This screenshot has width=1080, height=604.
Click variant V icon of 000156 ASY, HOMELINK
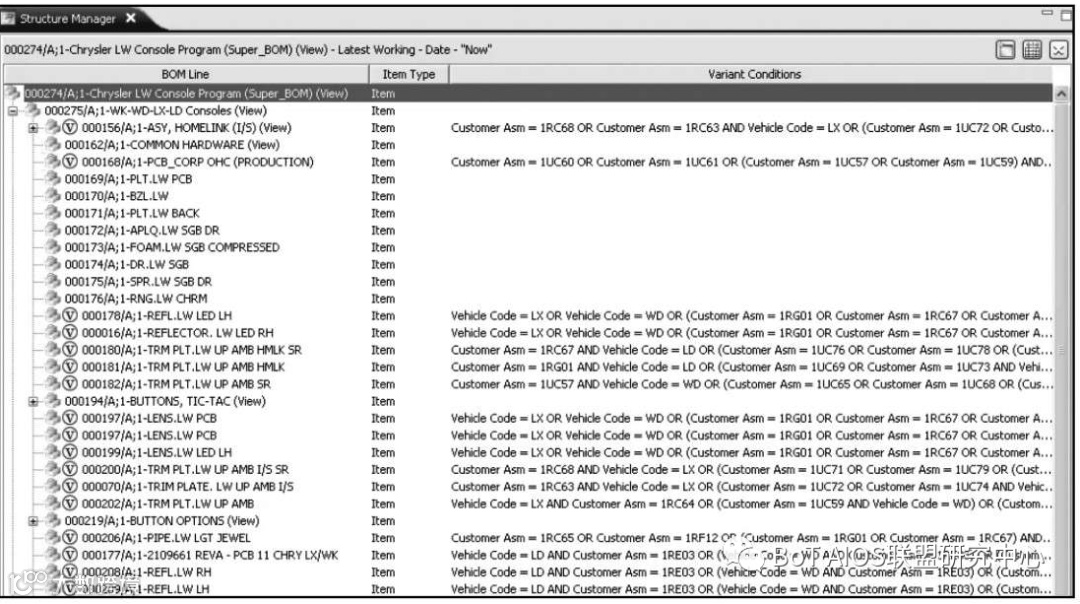pos(70,127)
